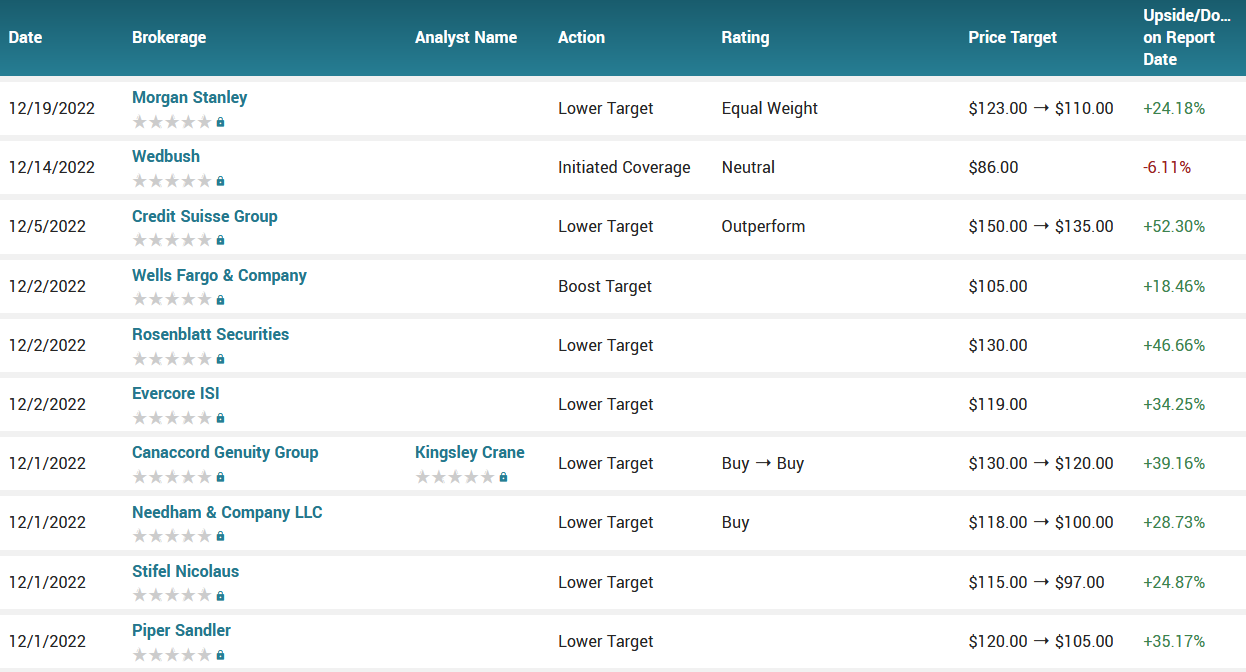Click lock icon under Credit Suisse Group

(x=220, y=240)
